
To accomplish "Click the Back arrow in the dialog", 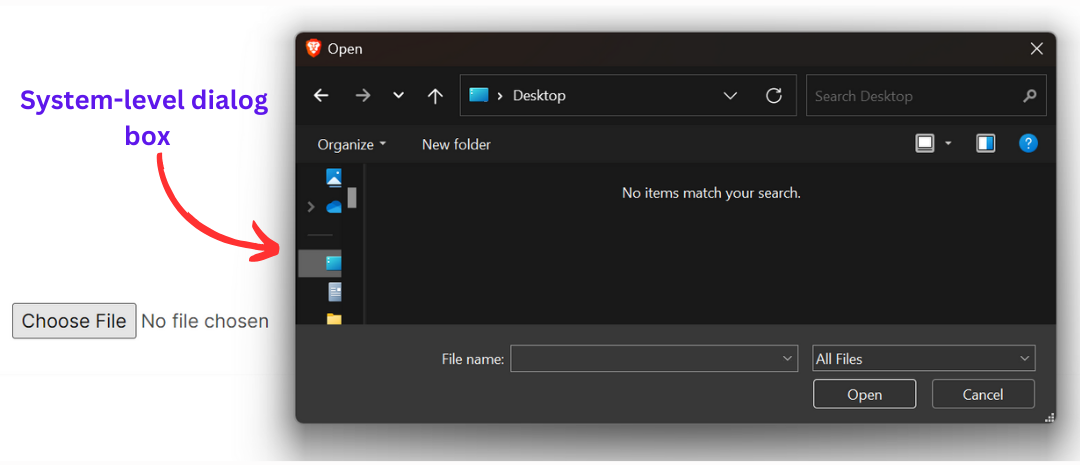I will (321, 96).
